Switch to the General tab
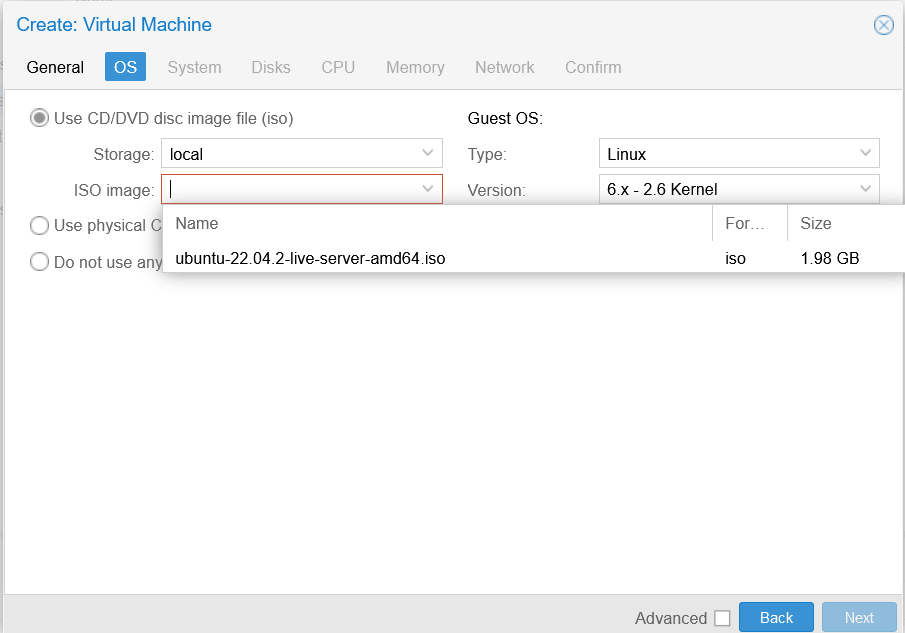 point(55,67)
